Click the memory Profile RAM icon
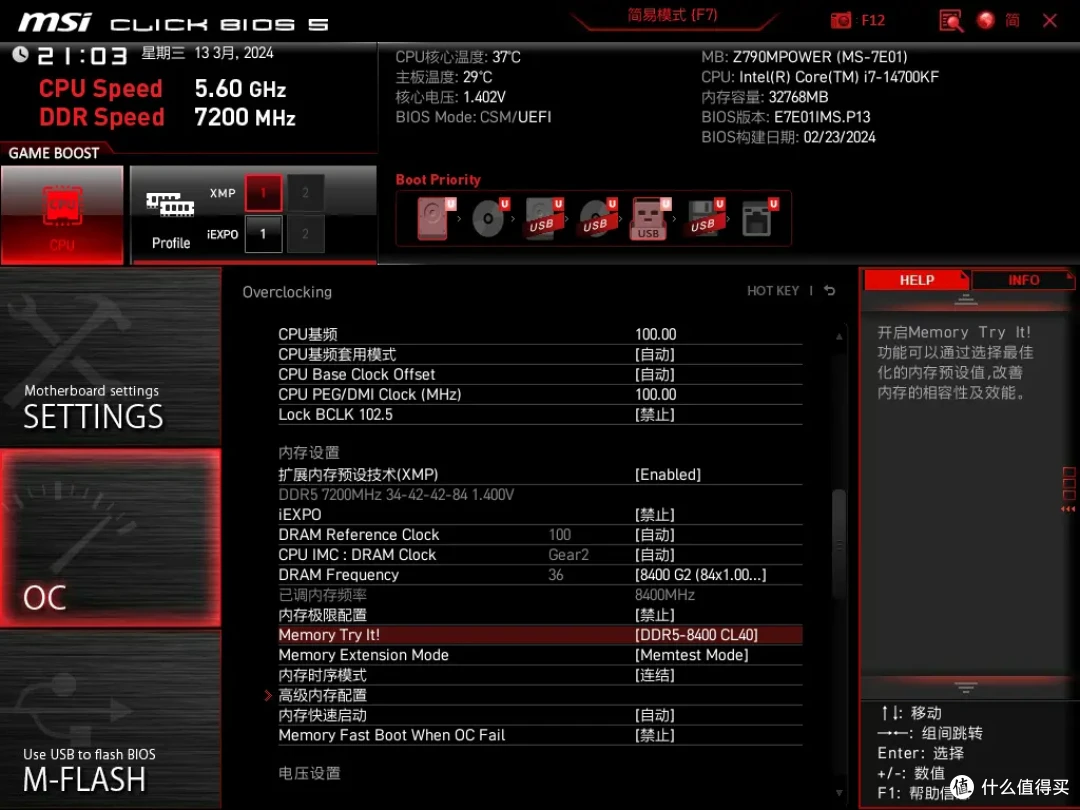1080x810 pixels. 170,205
